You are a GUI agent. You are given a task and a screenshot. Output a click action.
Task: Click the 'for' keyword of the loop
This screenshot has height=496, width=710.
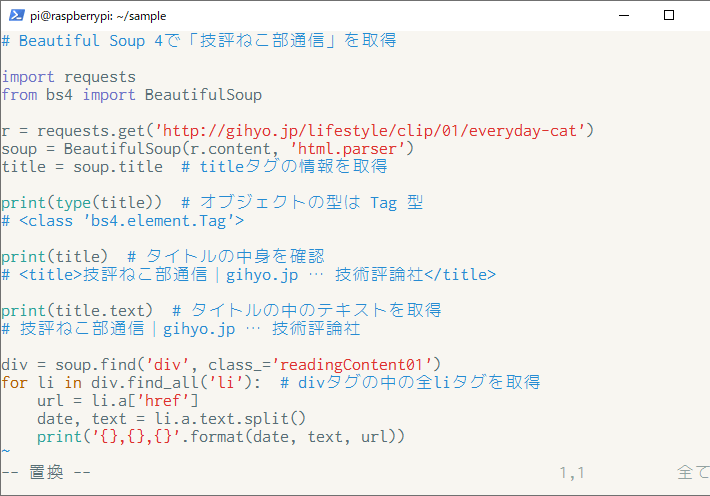pyautogui.click(x=14, y=383)
